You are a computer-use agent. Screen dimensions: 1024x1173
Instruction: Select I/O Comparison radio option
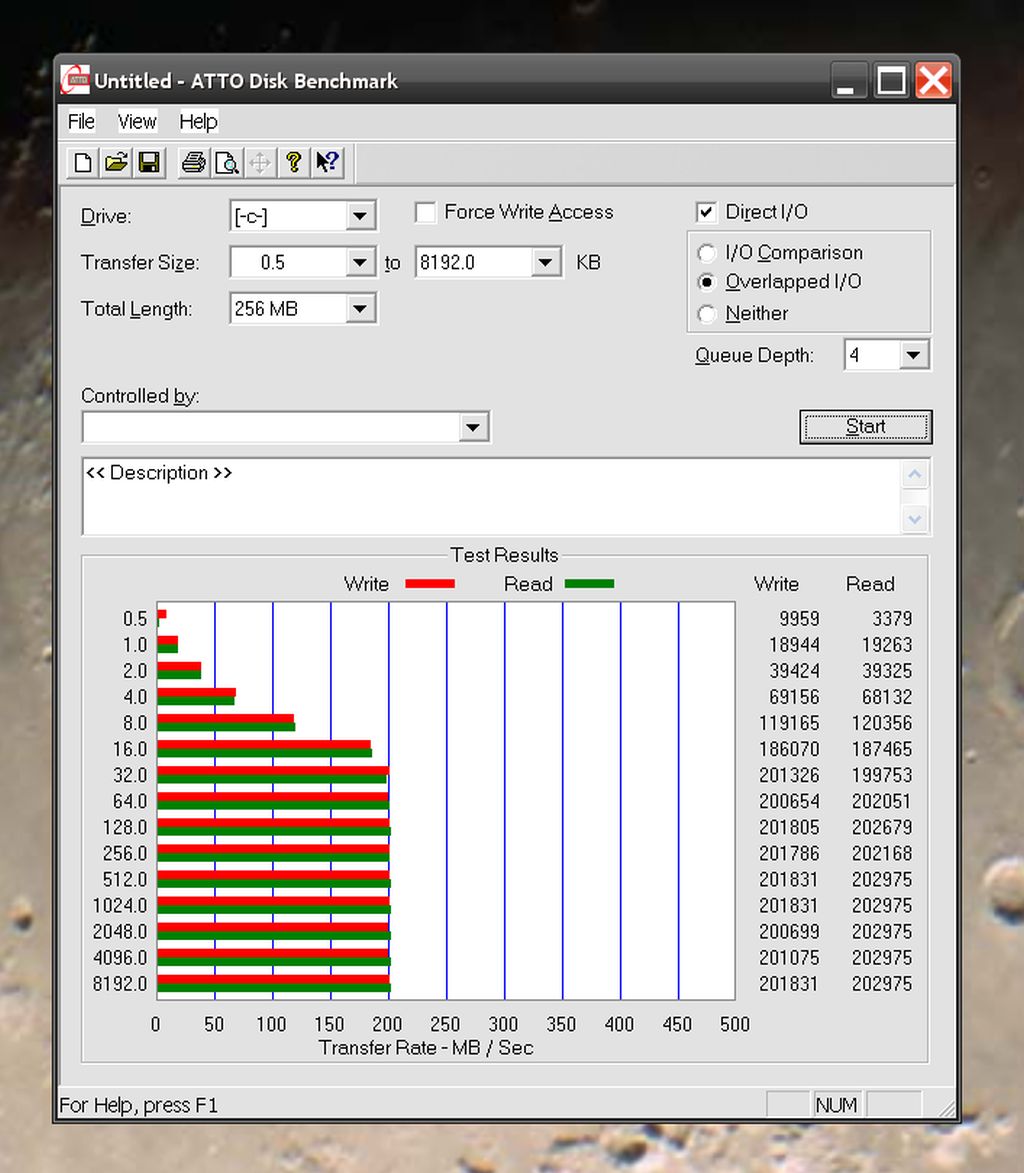pyautogui.click(x=706, y=253)
